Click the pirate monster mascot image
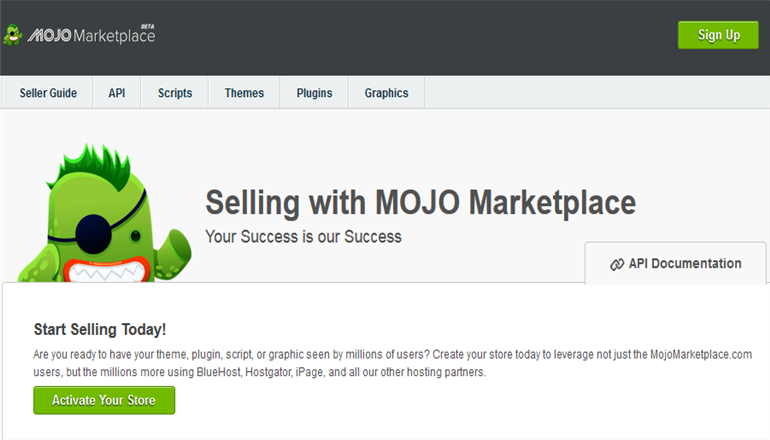This screenshot has width=770, height=440. [x=105, y=212]
